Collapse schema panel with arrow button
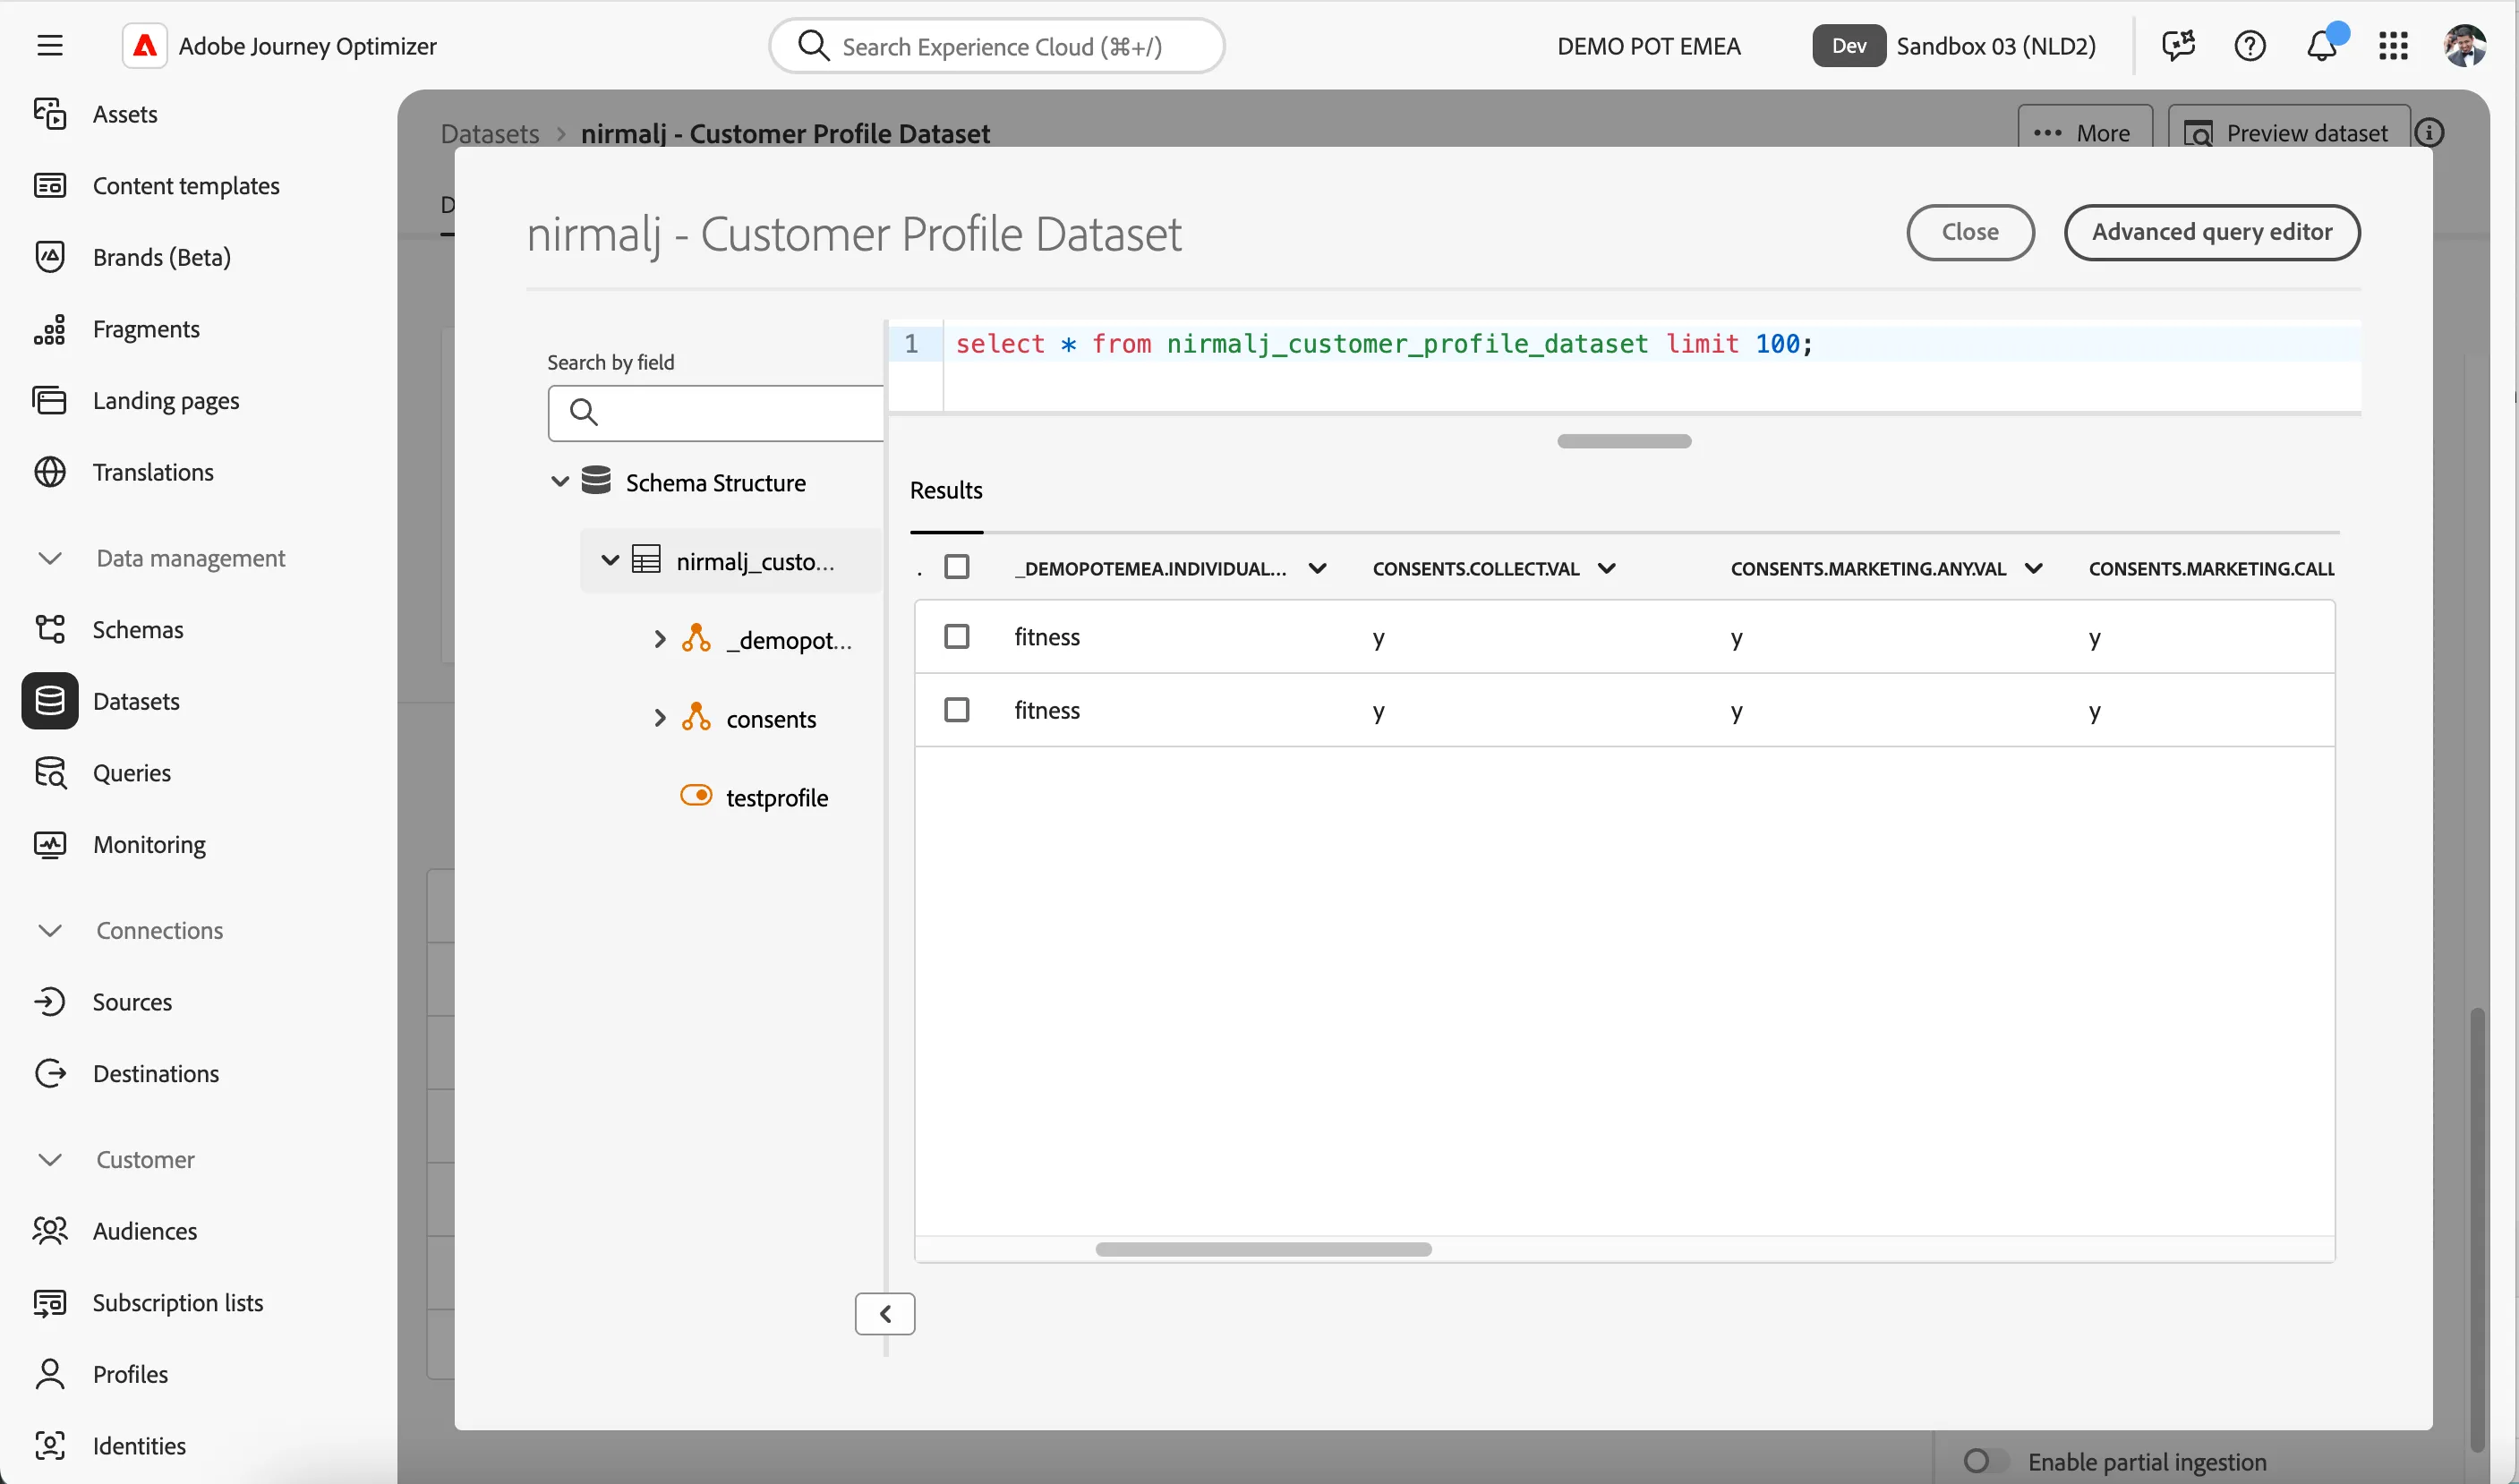Screen dimensions: 2519x1484 [x=885, y=1314]
